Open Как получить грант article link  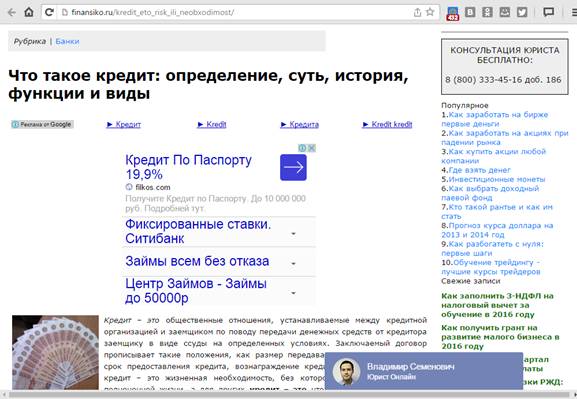point(500,337)
